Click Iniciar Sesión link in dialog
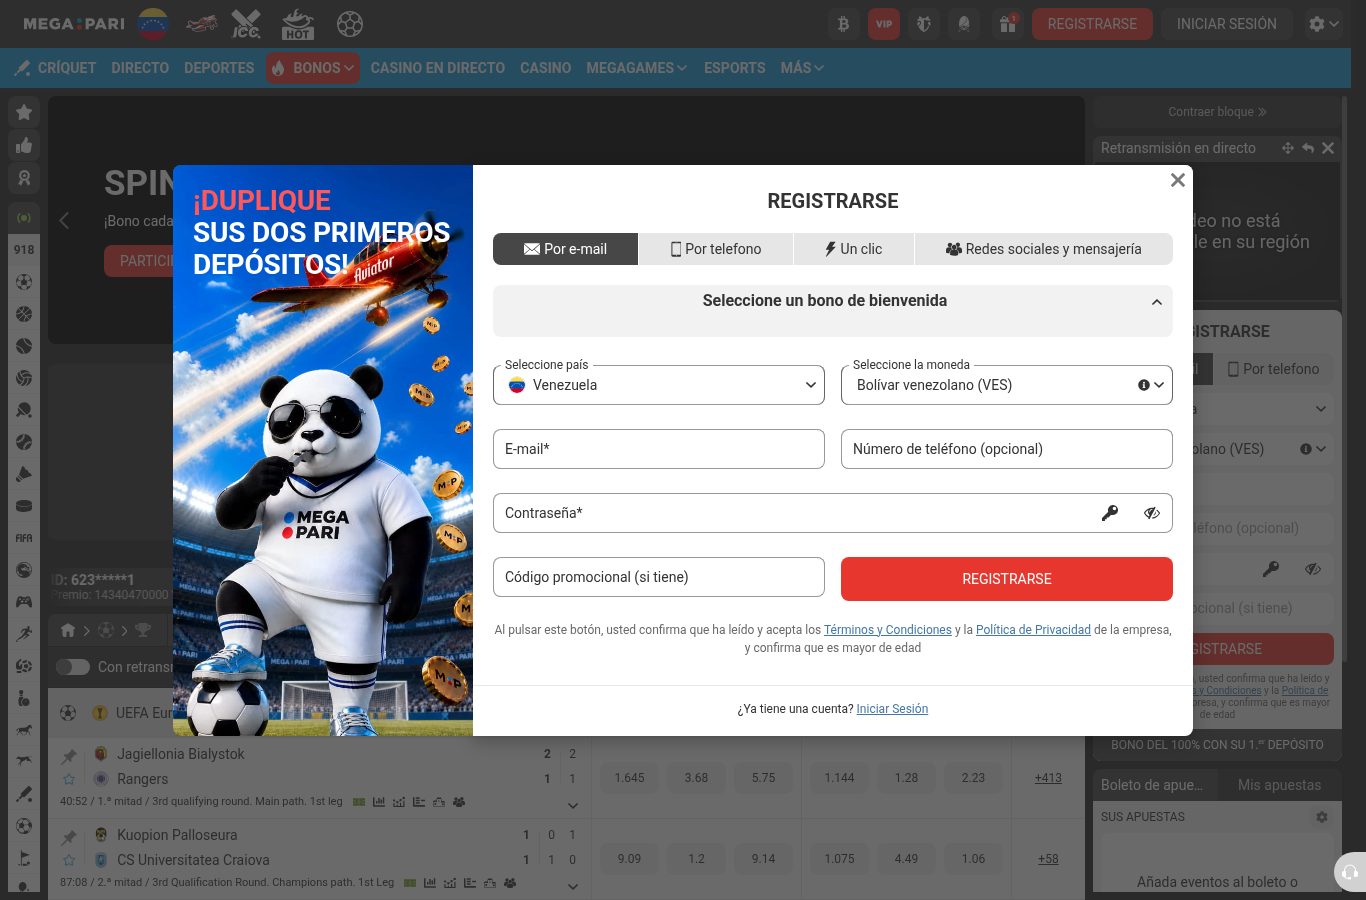Viewport: 1366px width, 900px height. tap(892, 709)
